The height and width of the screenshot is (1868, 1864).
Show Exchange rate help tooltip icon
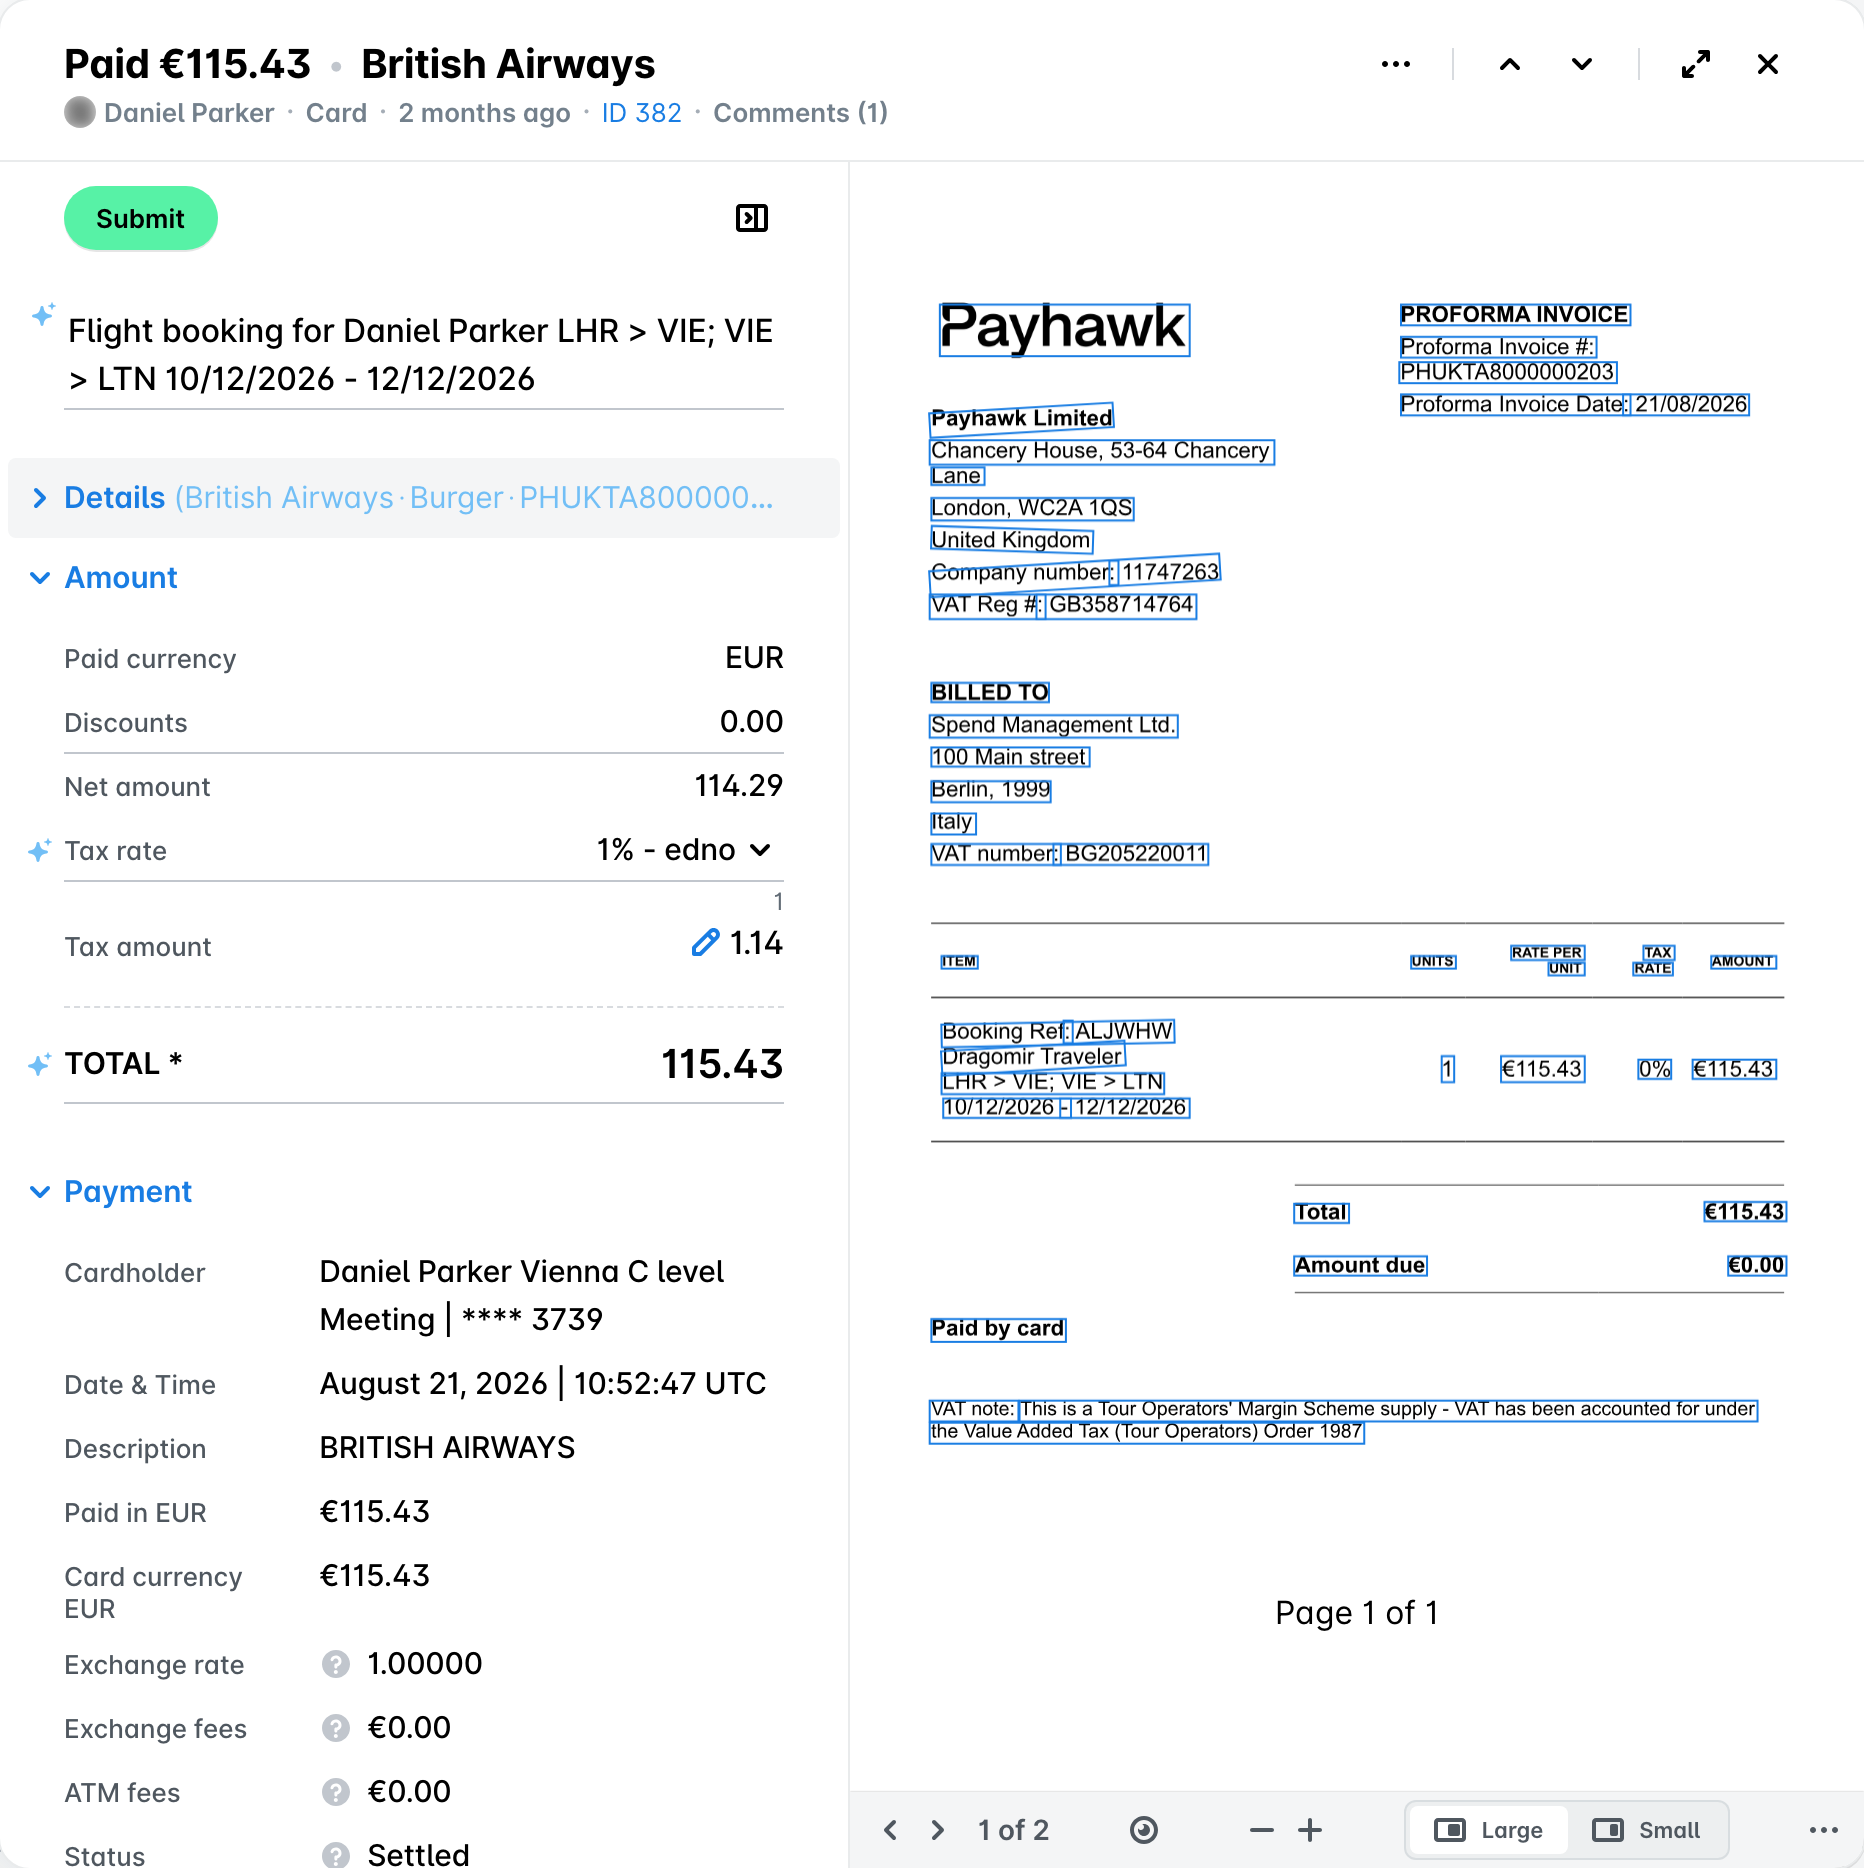[x=336, y=1664]
